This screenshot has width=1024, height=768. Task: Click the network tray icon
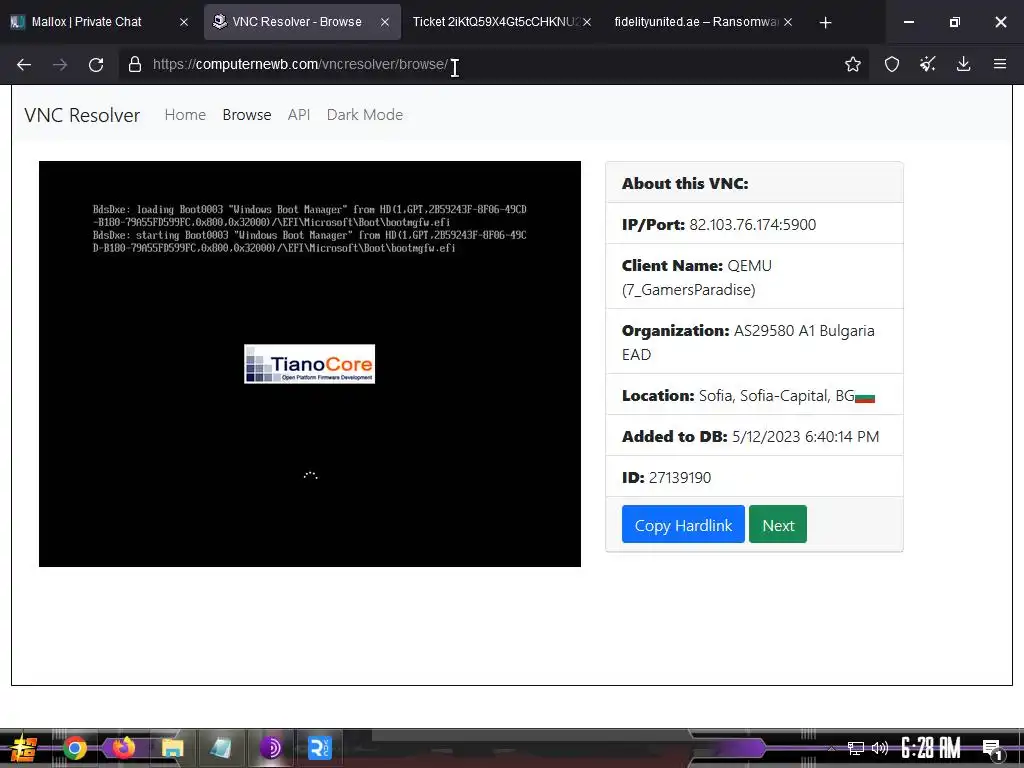click(856, 748)
